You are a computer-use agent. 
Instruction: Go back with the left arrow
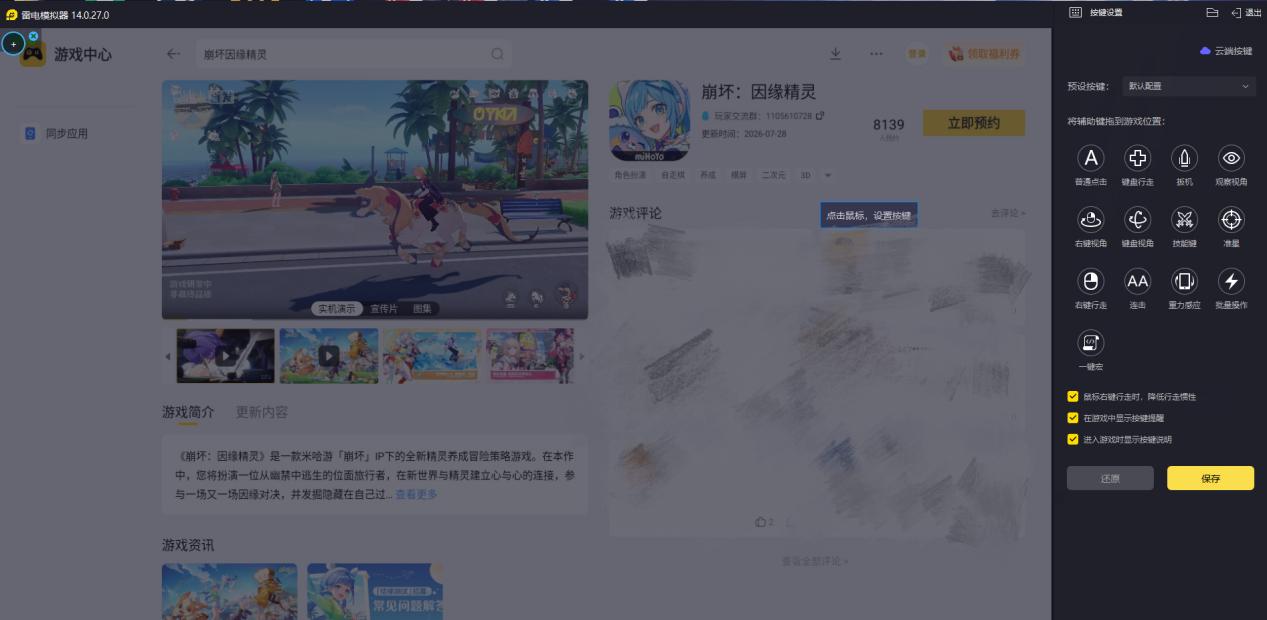pos(174,54)
